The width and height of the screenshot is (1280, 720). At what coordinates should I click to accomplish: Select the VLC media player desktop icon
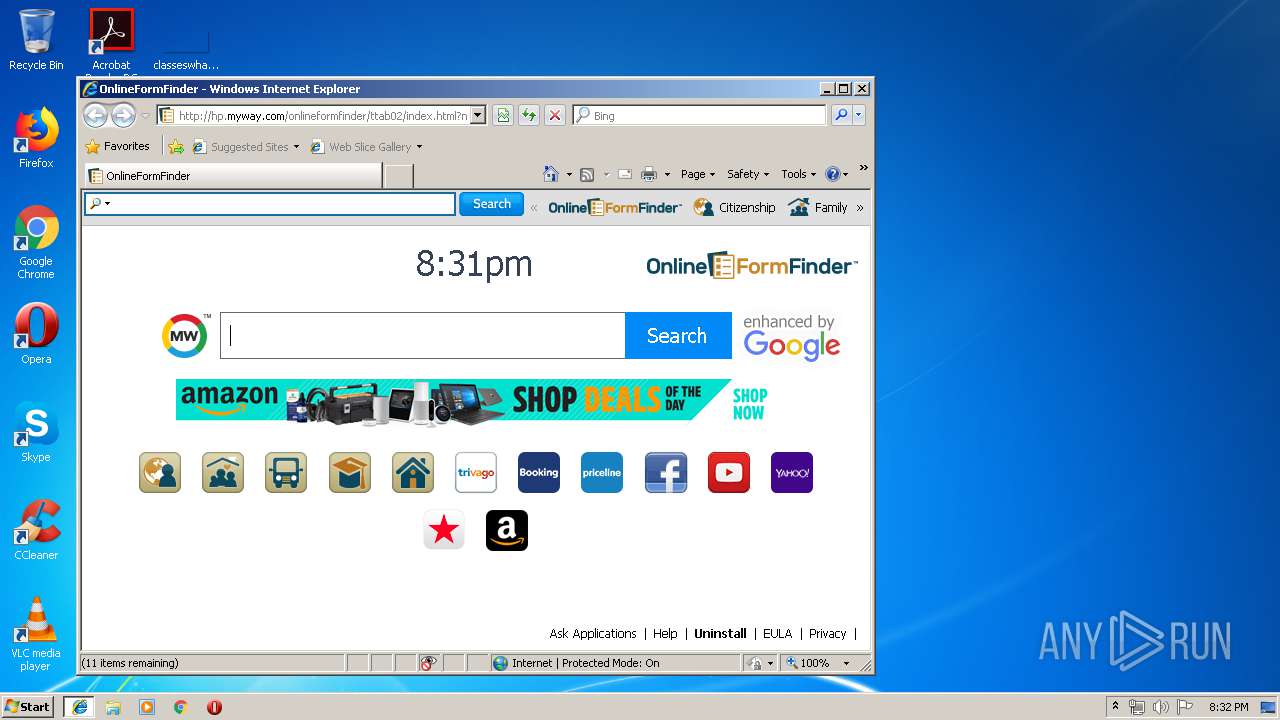pyautogui.click(x=36, y=634)
